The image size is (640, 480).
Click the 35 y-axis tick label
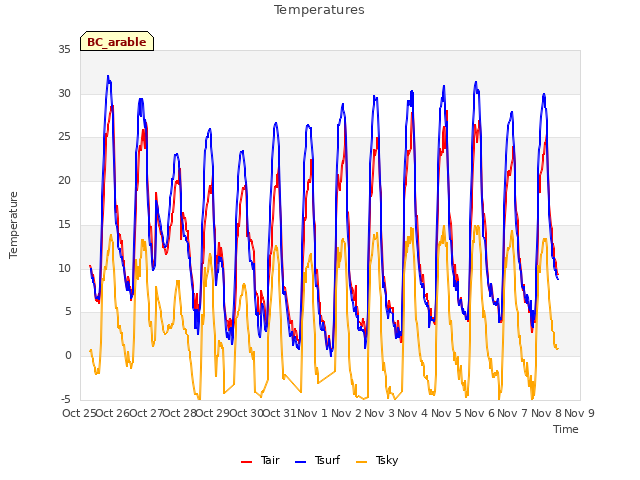pyautogui.click(x=64, y=50)
